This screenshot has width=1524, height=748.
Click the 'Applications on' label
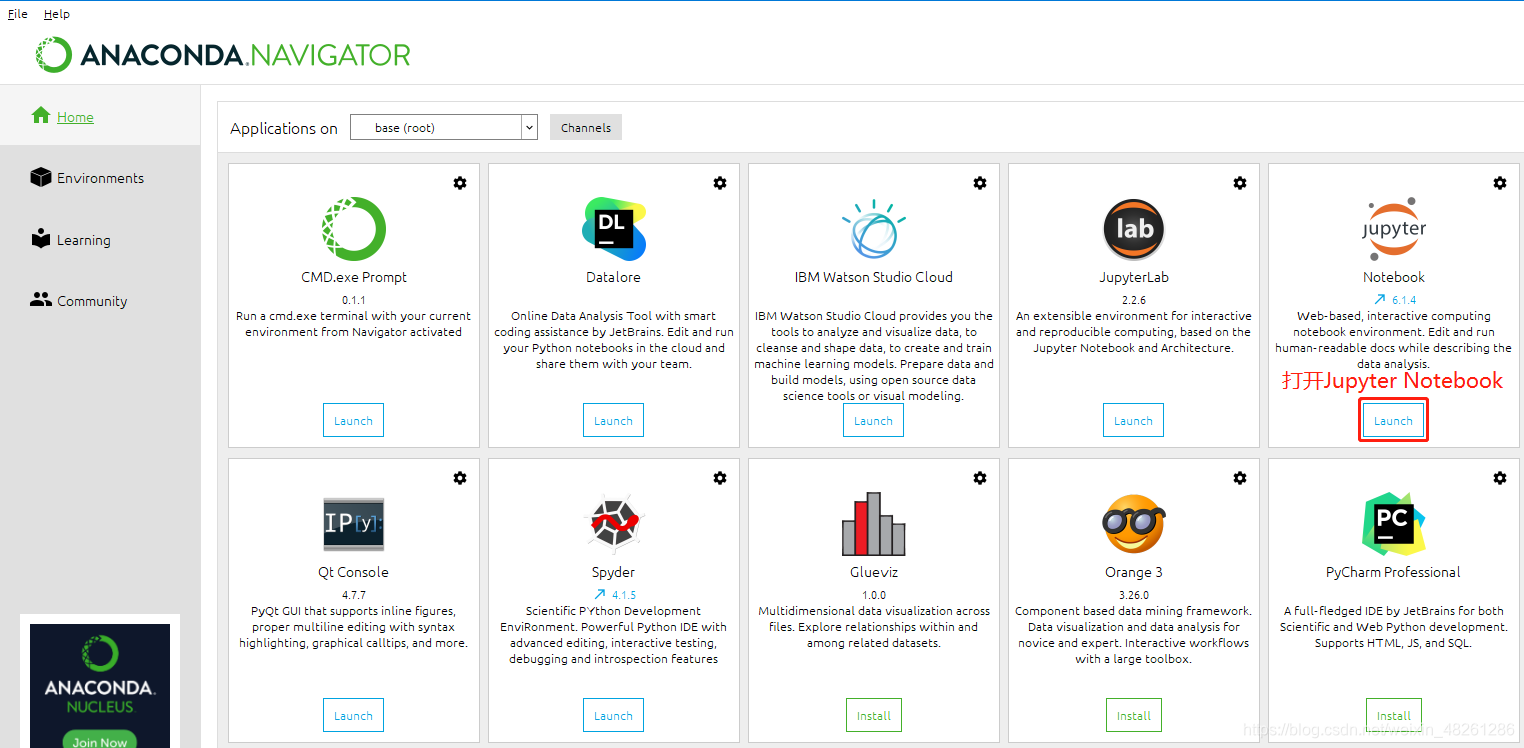[284, 128]
